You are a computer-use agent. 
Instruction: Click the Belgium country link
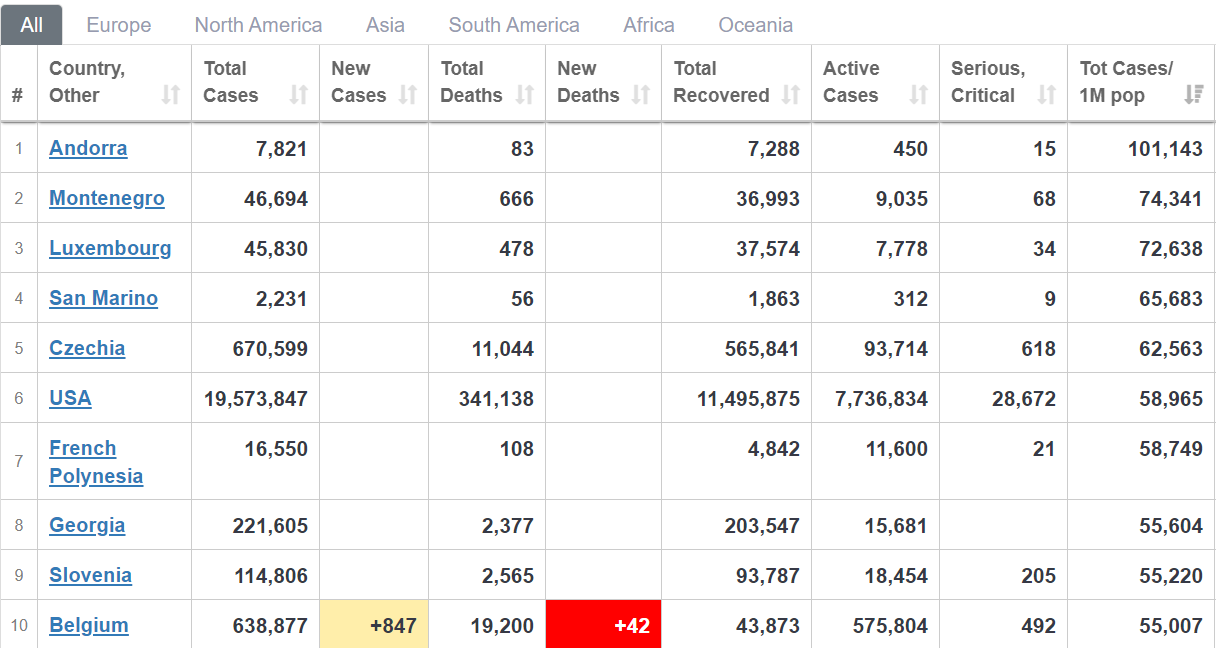pos(89,625)
